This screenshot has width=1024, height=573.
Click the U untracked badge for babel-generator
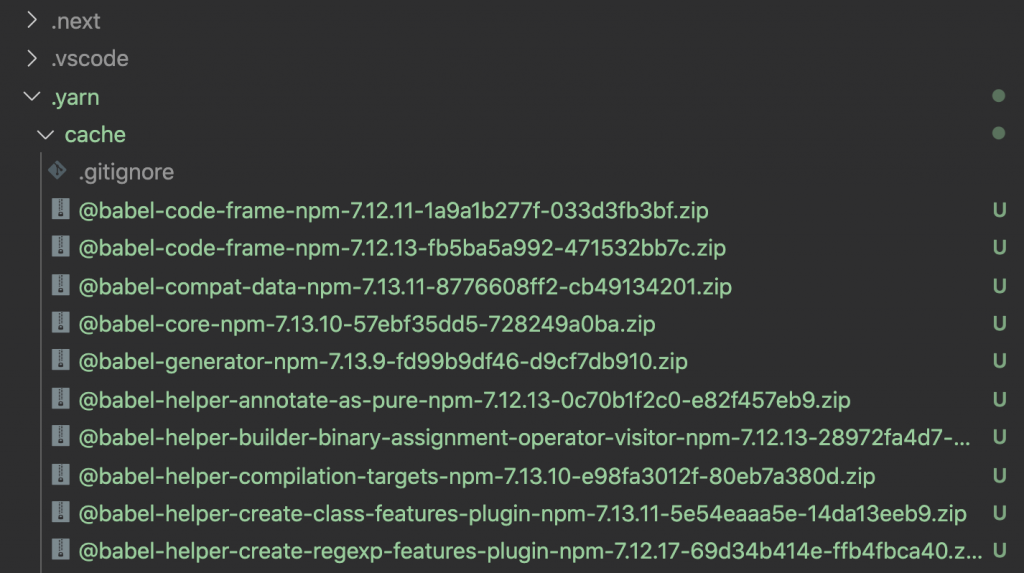pos(999,361)
